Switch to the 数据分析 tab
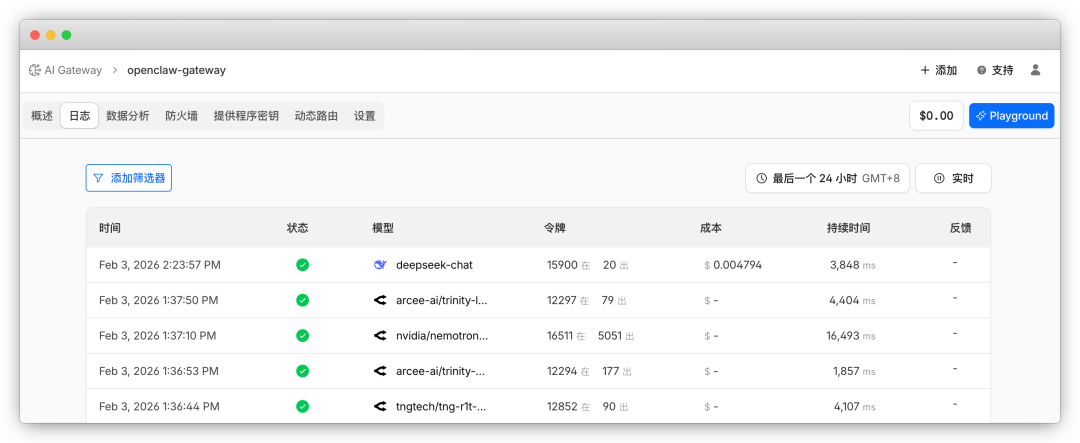 pyautogui.click(x=127, y=116)
